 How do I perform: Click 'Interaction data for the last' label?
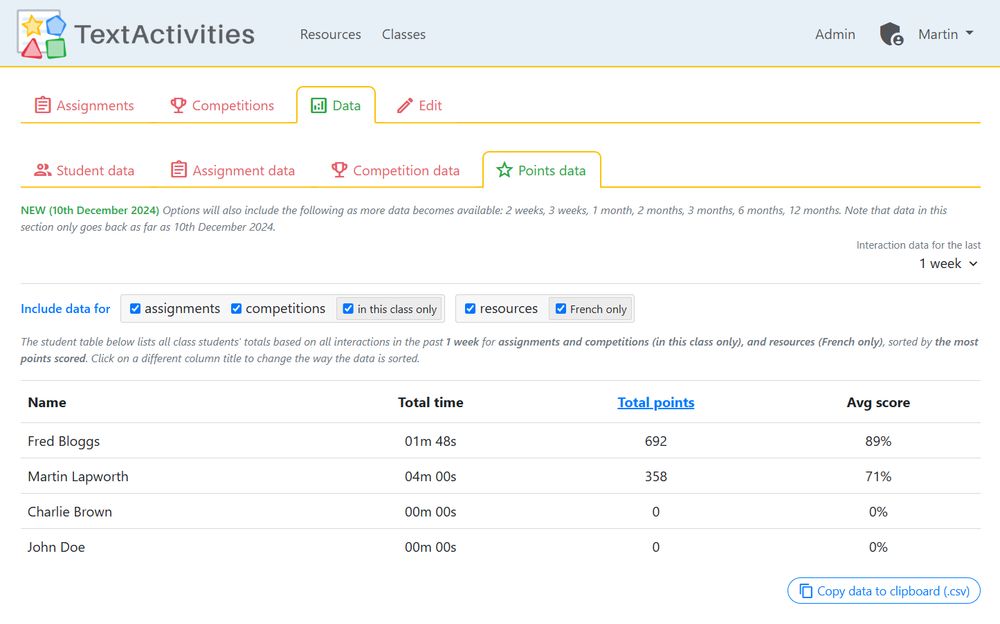point(918,245)
